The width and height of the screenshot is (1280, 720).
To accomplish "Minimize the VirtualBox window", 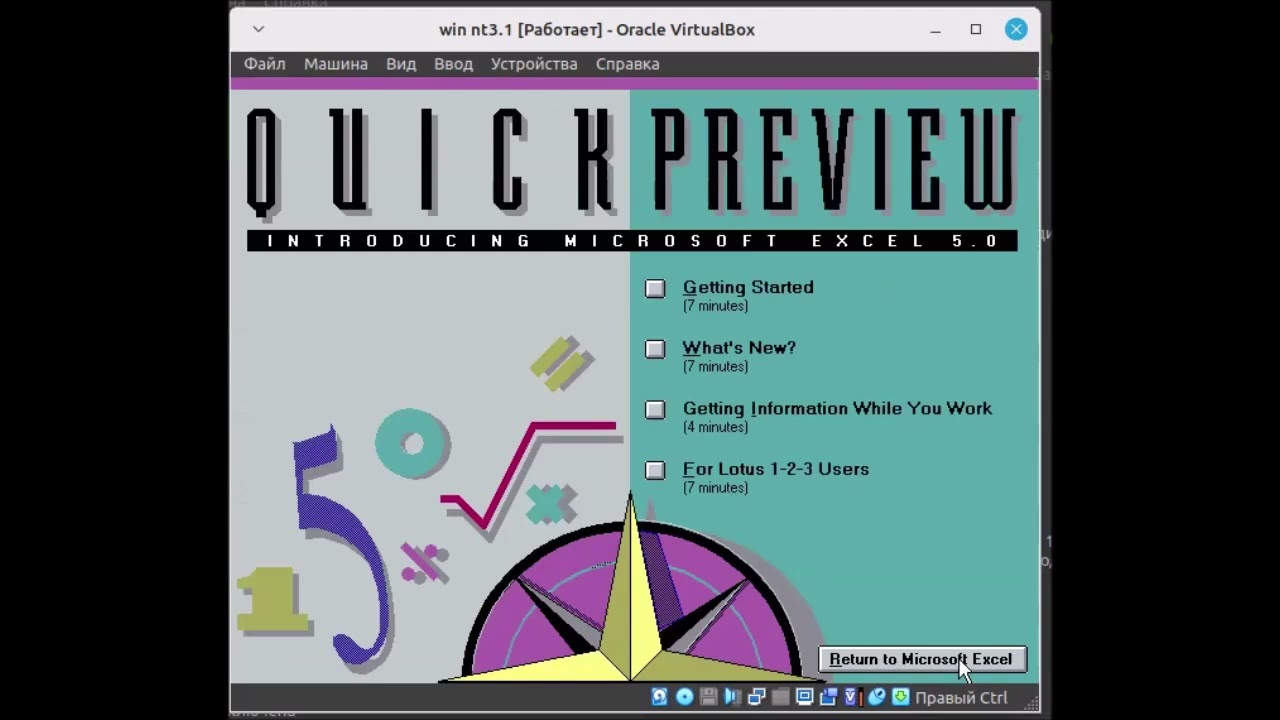I will pos(935,30).
